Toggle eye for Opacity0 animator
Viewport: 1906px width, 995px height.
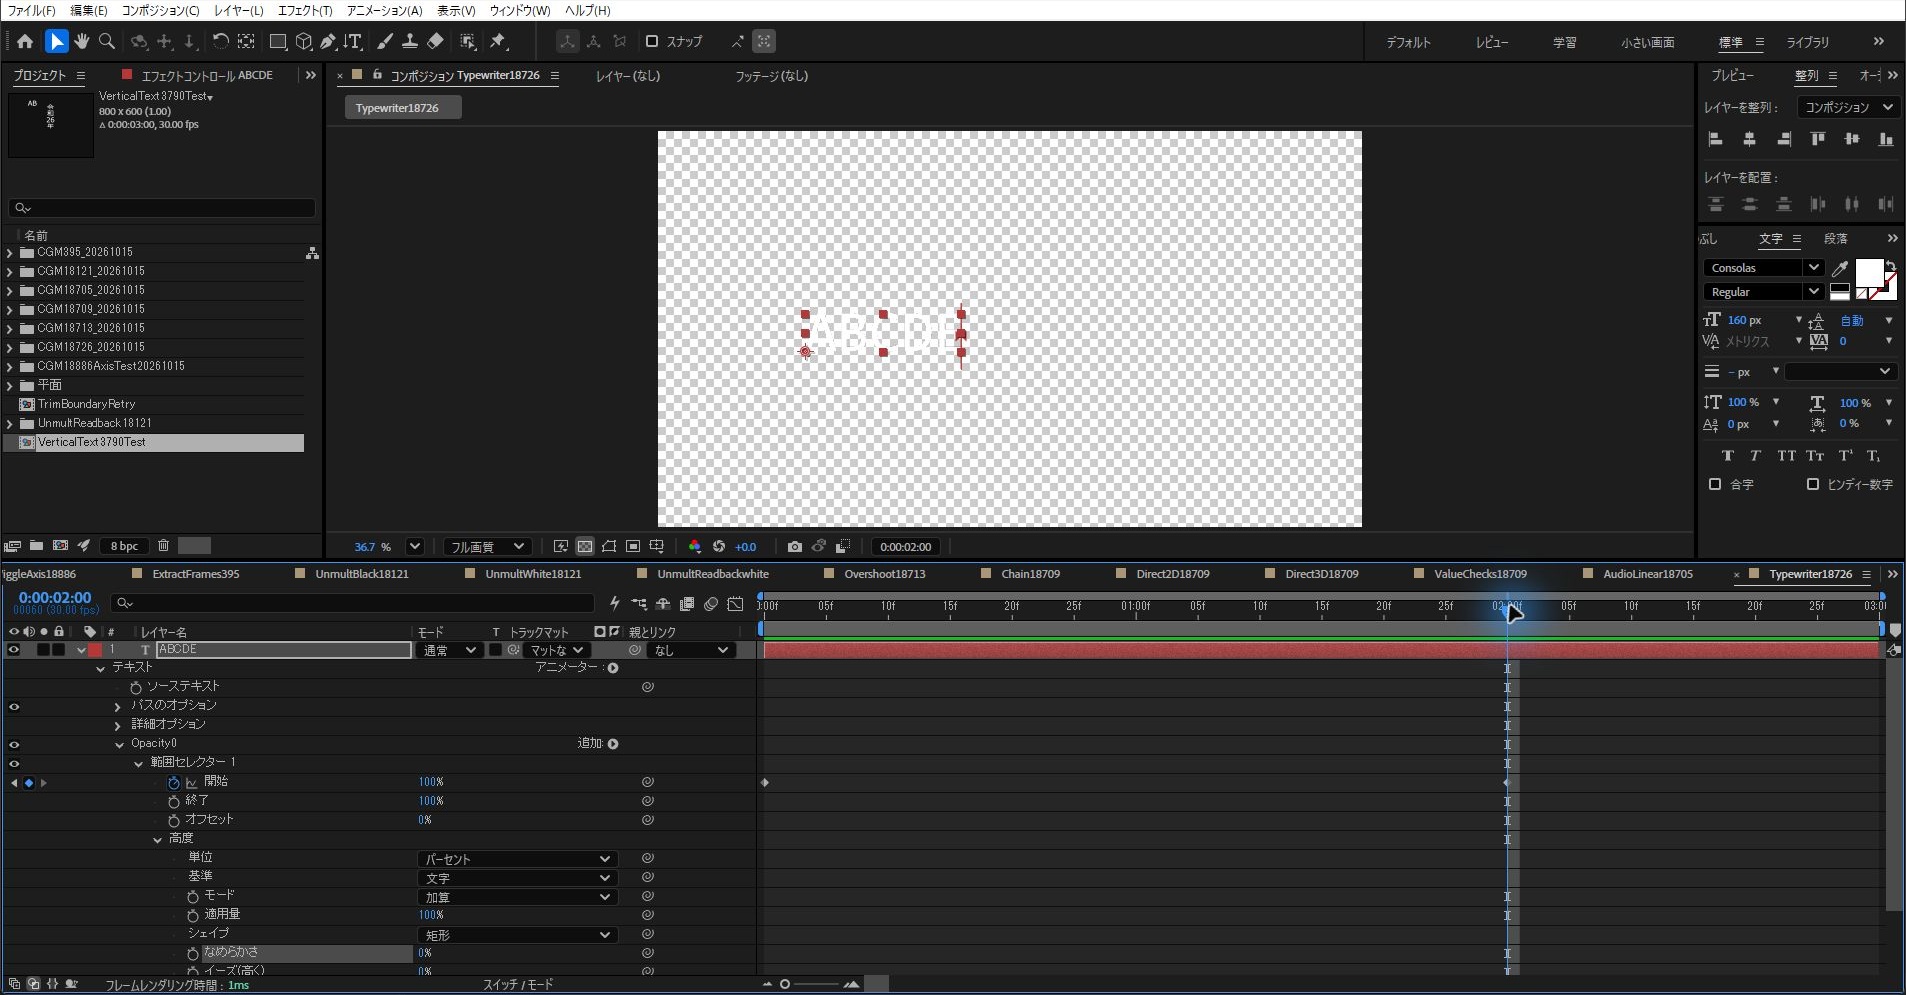(14, 745)
